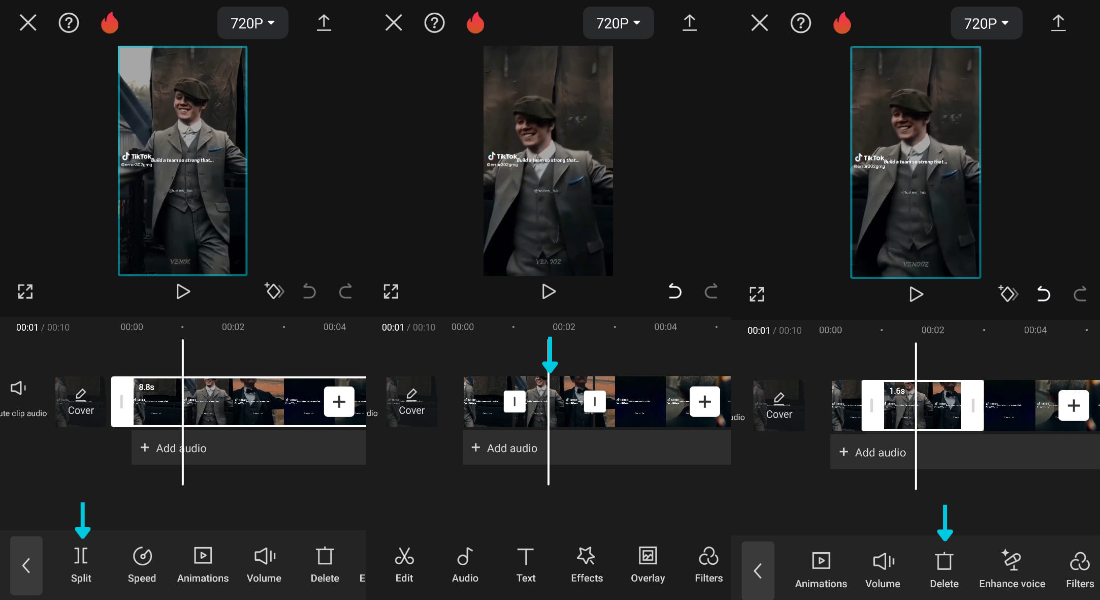Redo action in right panel
This screenshot has width=1100, height=600.
tap(1080, 294)
